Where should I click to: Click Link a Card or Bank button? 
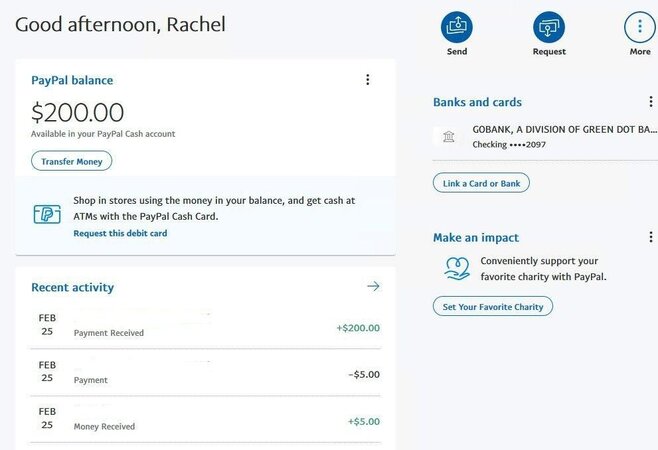tap(481, 183)
